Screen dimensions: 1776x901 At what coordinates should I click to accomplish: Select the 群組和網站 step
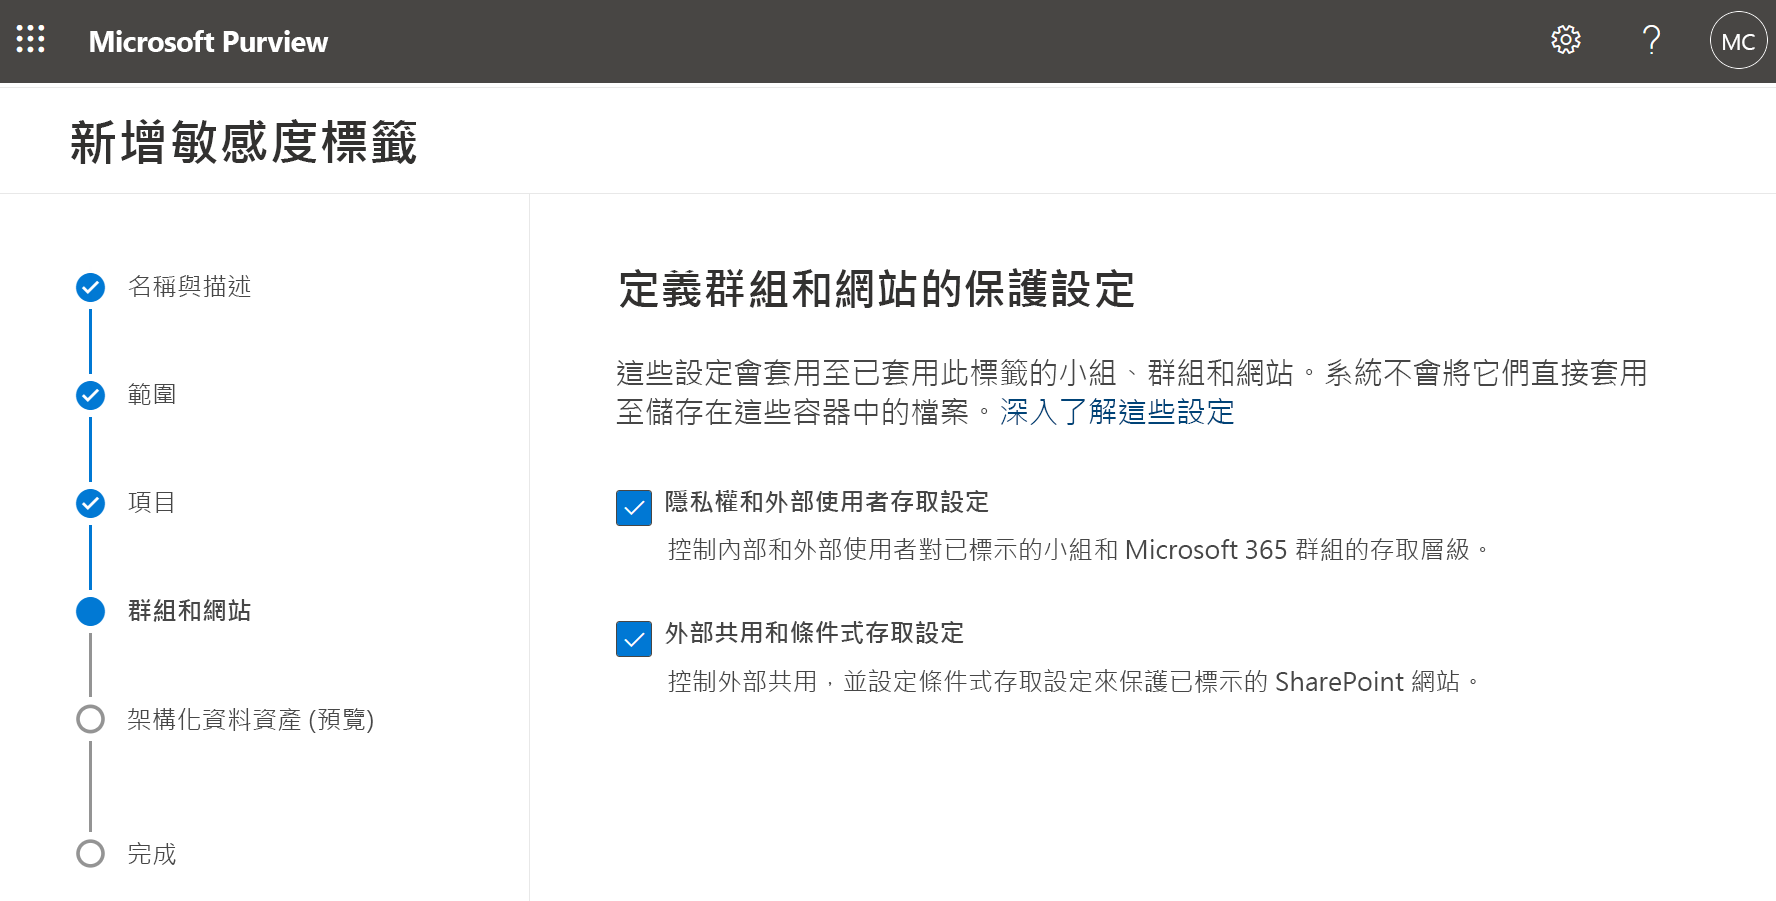[189, 611]
